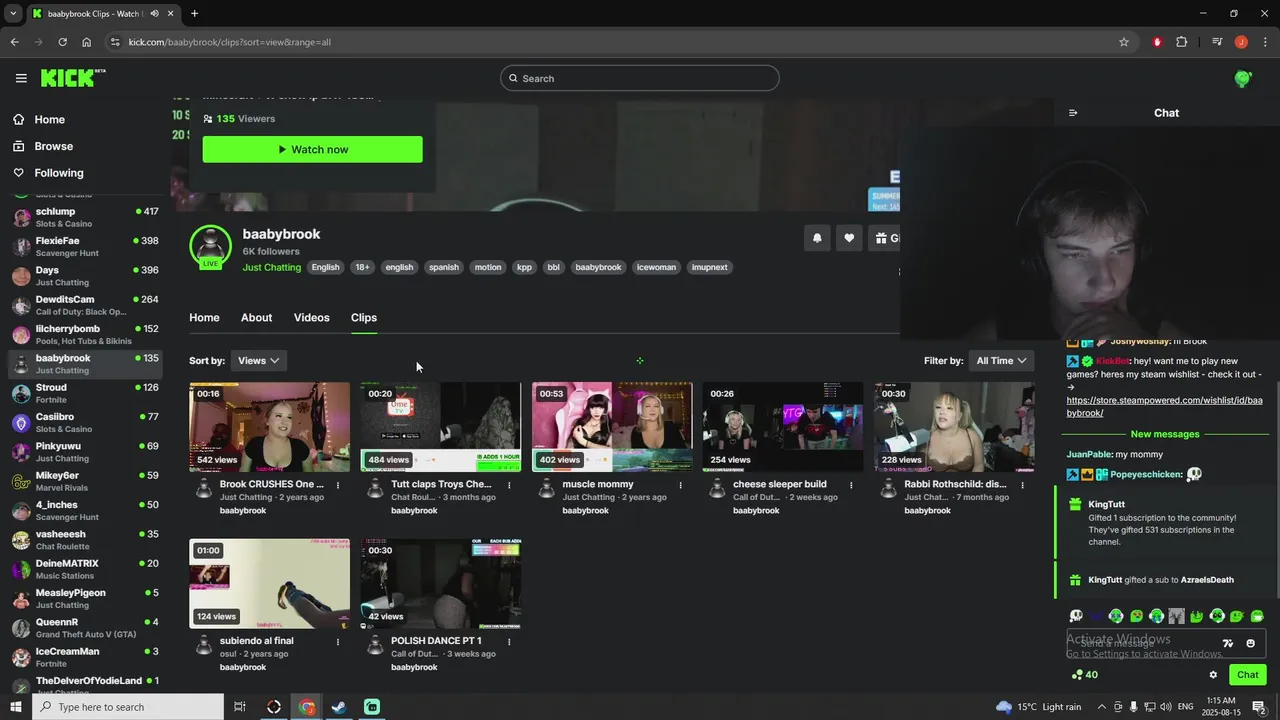
Task: Open options for Rabbi Rothschild clip
Action: (1022, 485)
